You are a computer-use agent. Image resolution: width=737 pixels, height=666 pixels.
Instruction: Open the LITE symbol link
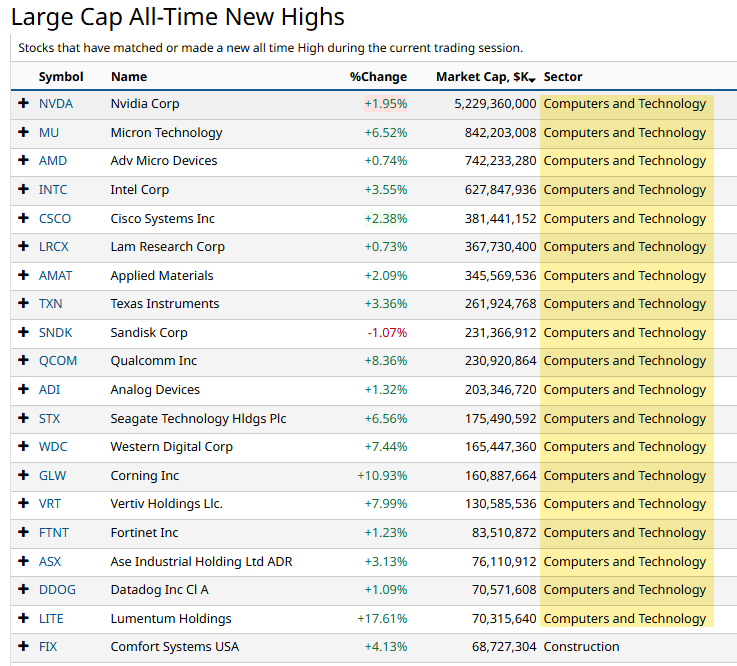(51, 618)
